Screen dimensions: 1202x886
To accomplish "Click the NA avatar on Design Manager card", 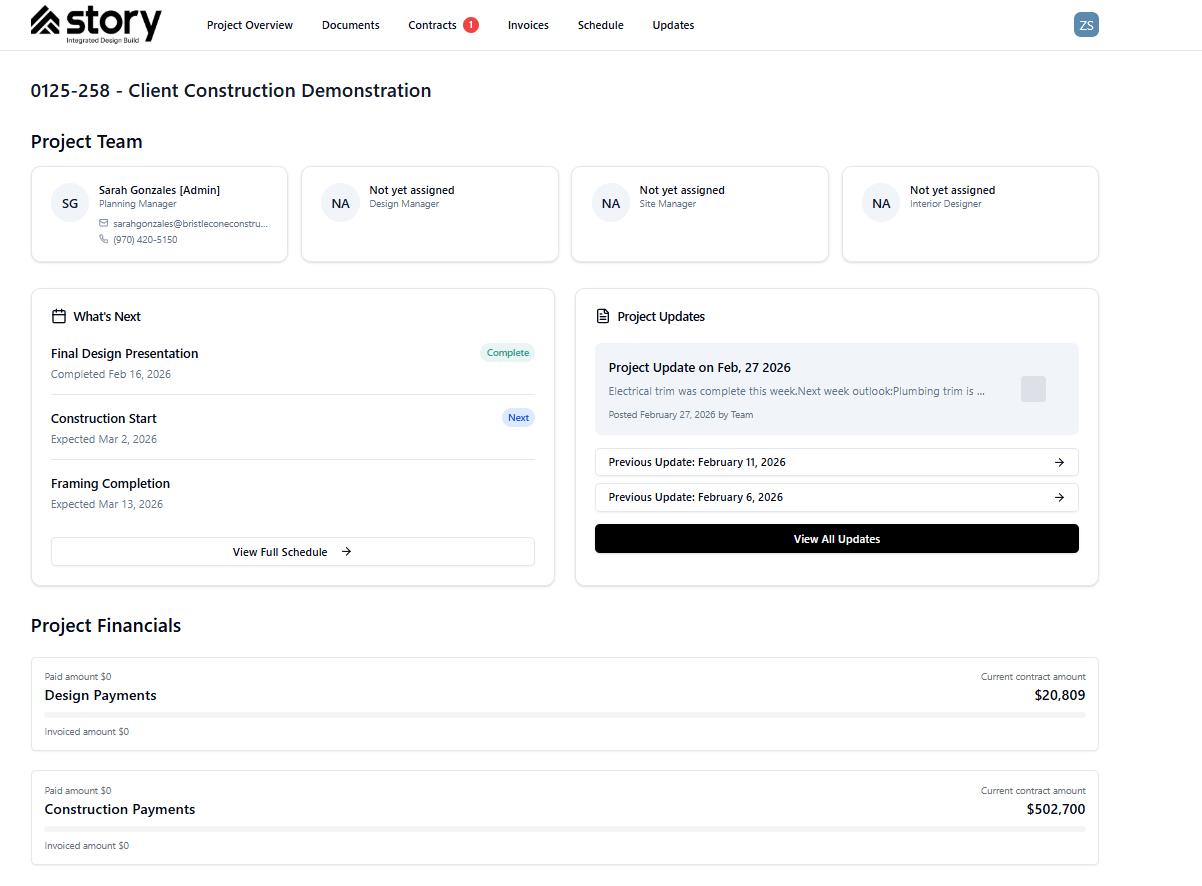I will [x=341, y=203].
